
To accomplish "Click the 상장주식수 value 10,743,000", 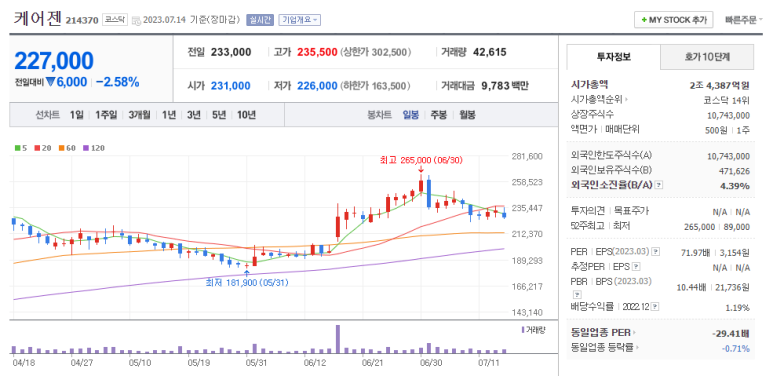I will 728,115.
